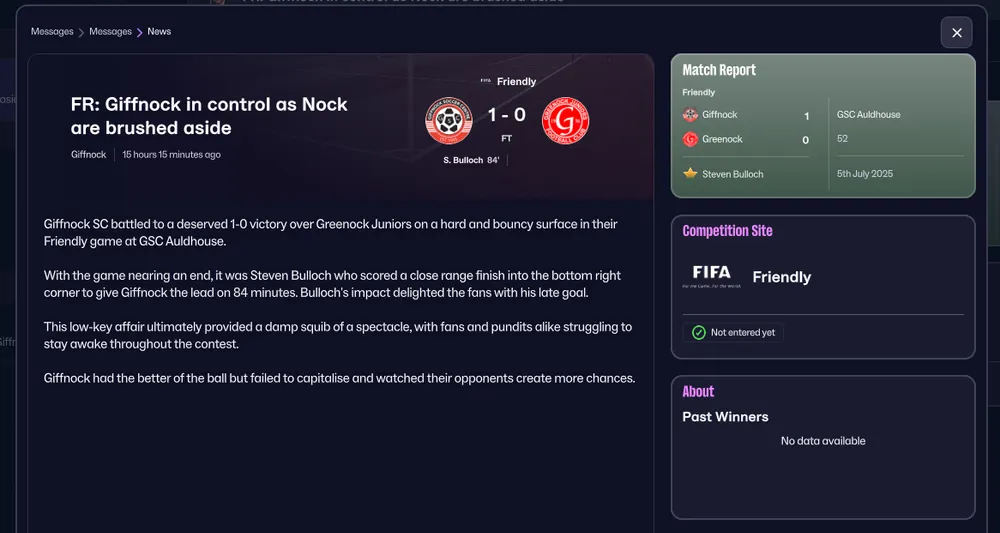The height and width of the screenshot is (533, 1000).
Task: Go to first Messages breadcrumb
Action: [x=52, y=32]
